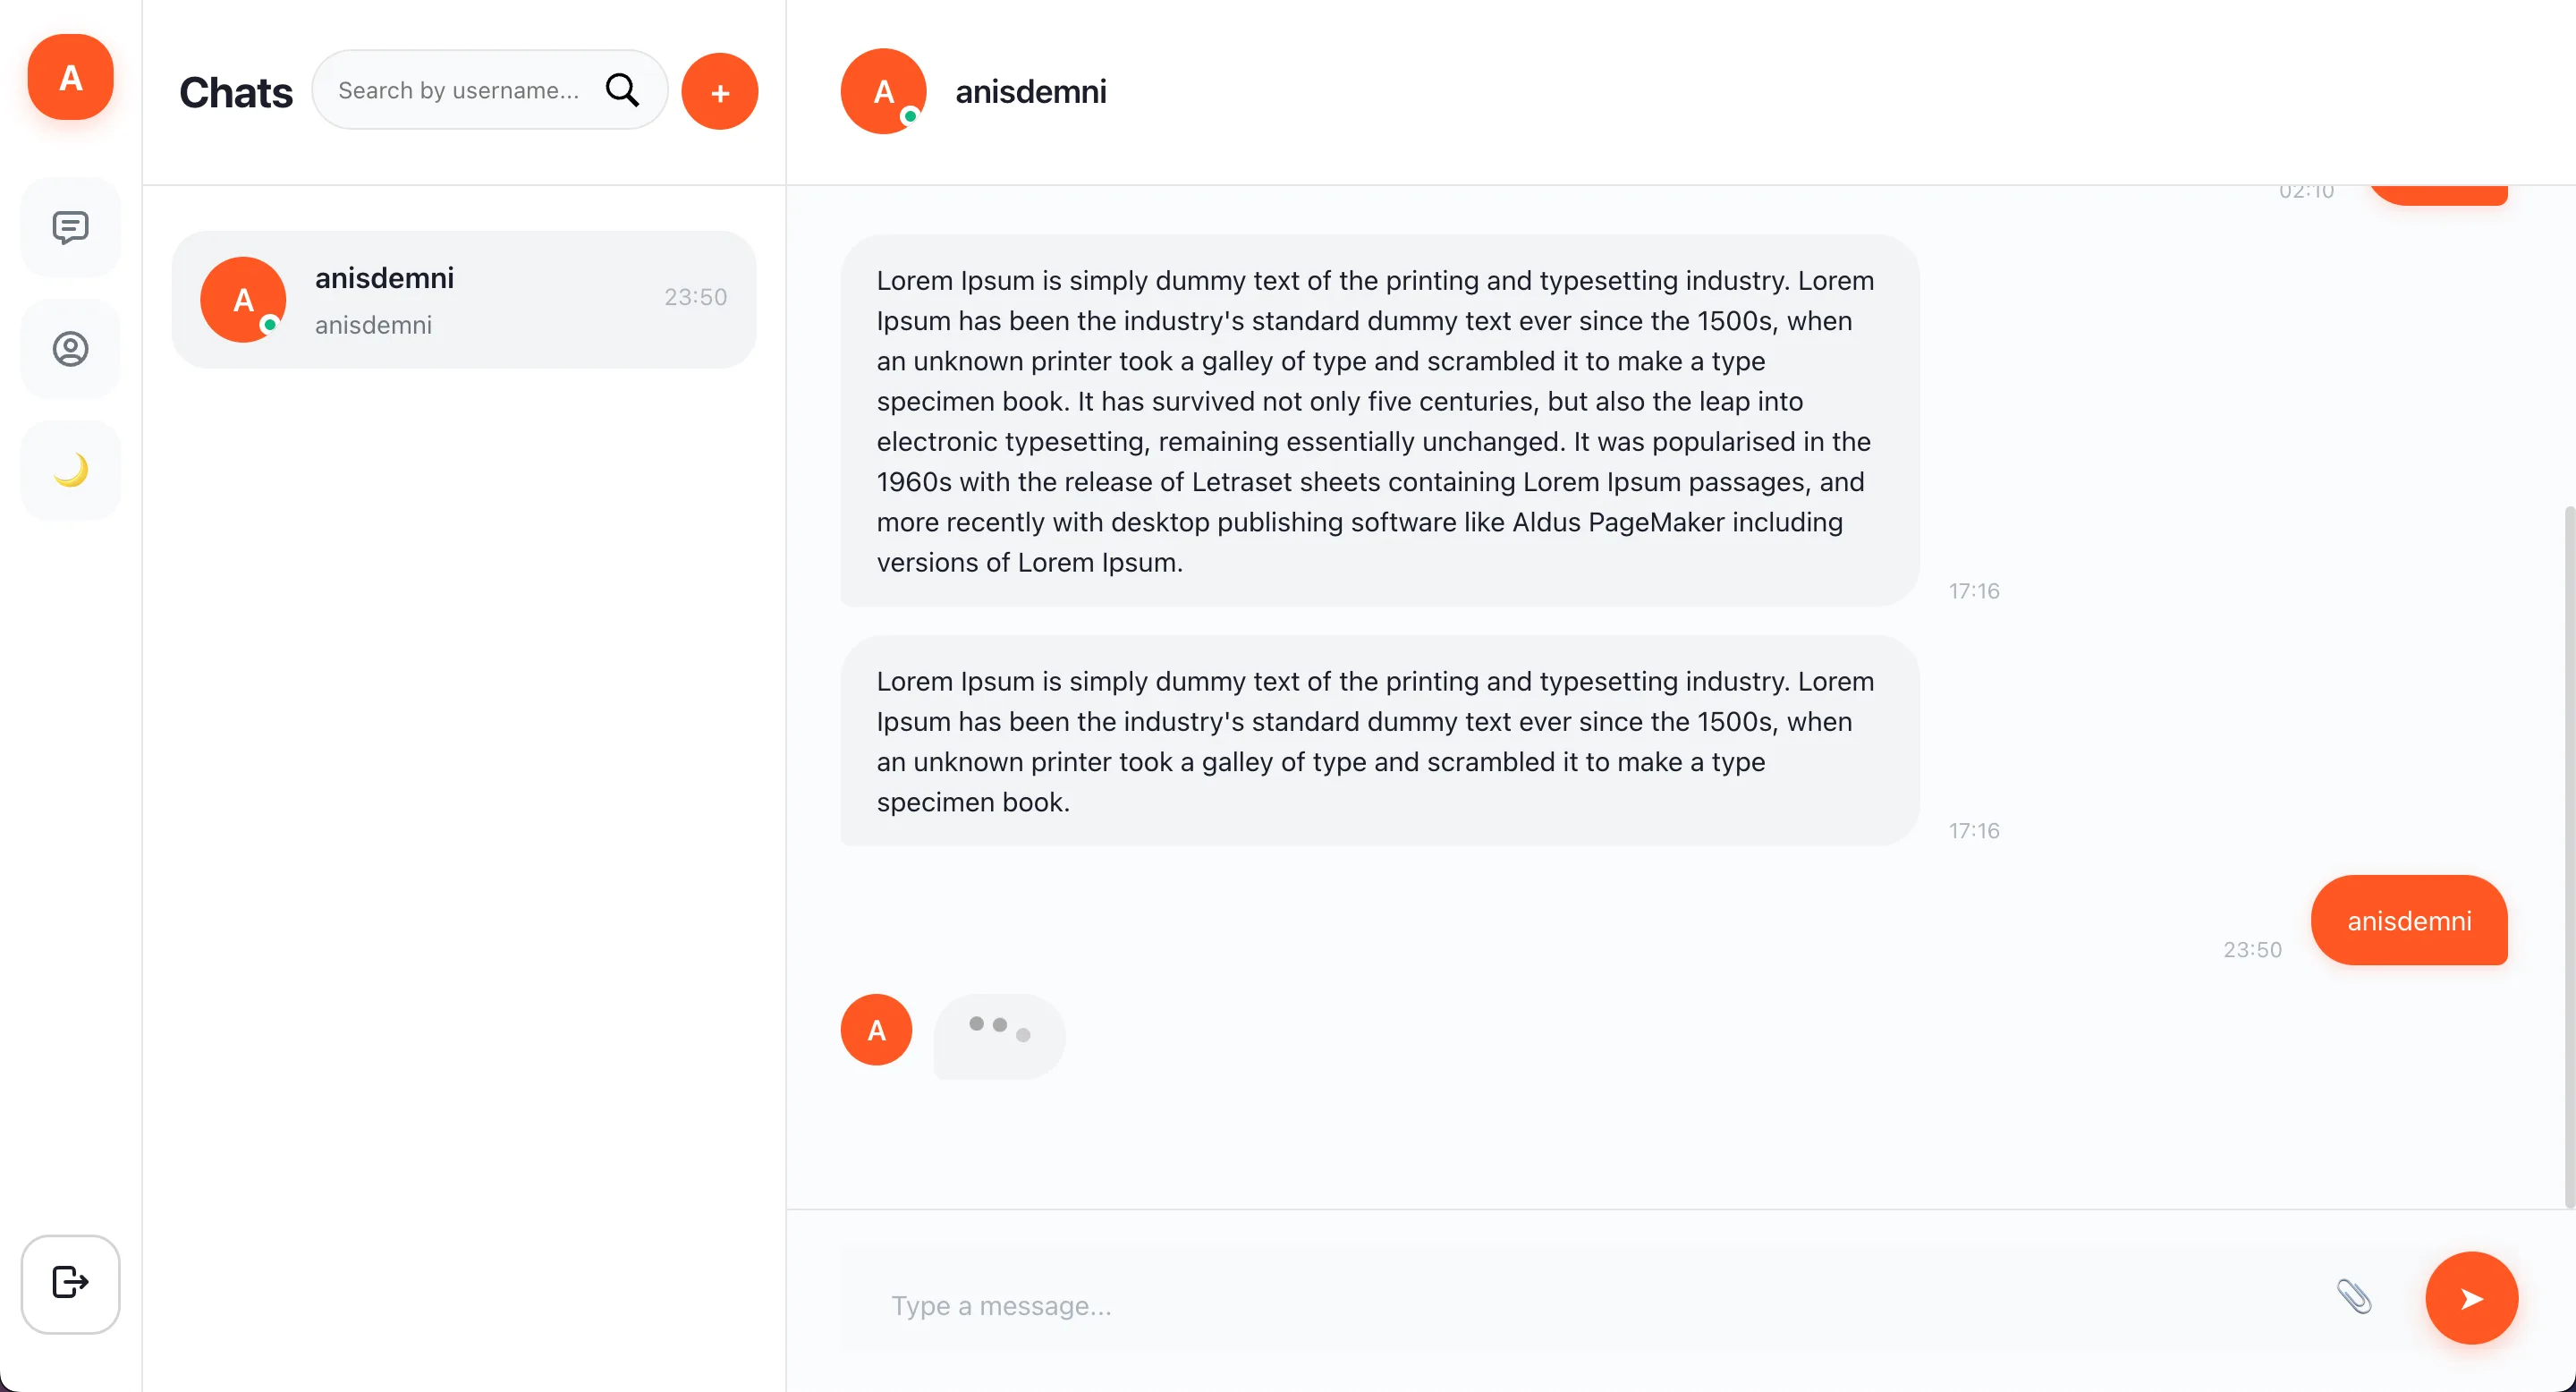Toggle dark mode with the moon icon

pos(70,470)
